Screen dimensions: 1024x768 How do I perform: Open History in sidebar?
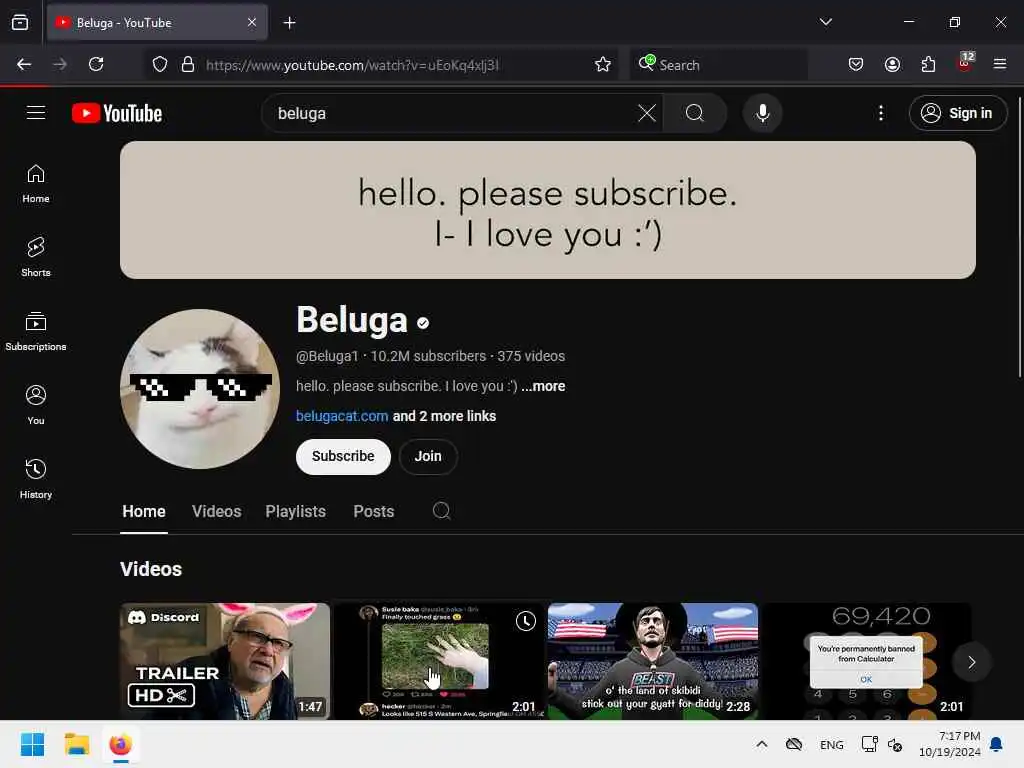click(x=36, y=479)
